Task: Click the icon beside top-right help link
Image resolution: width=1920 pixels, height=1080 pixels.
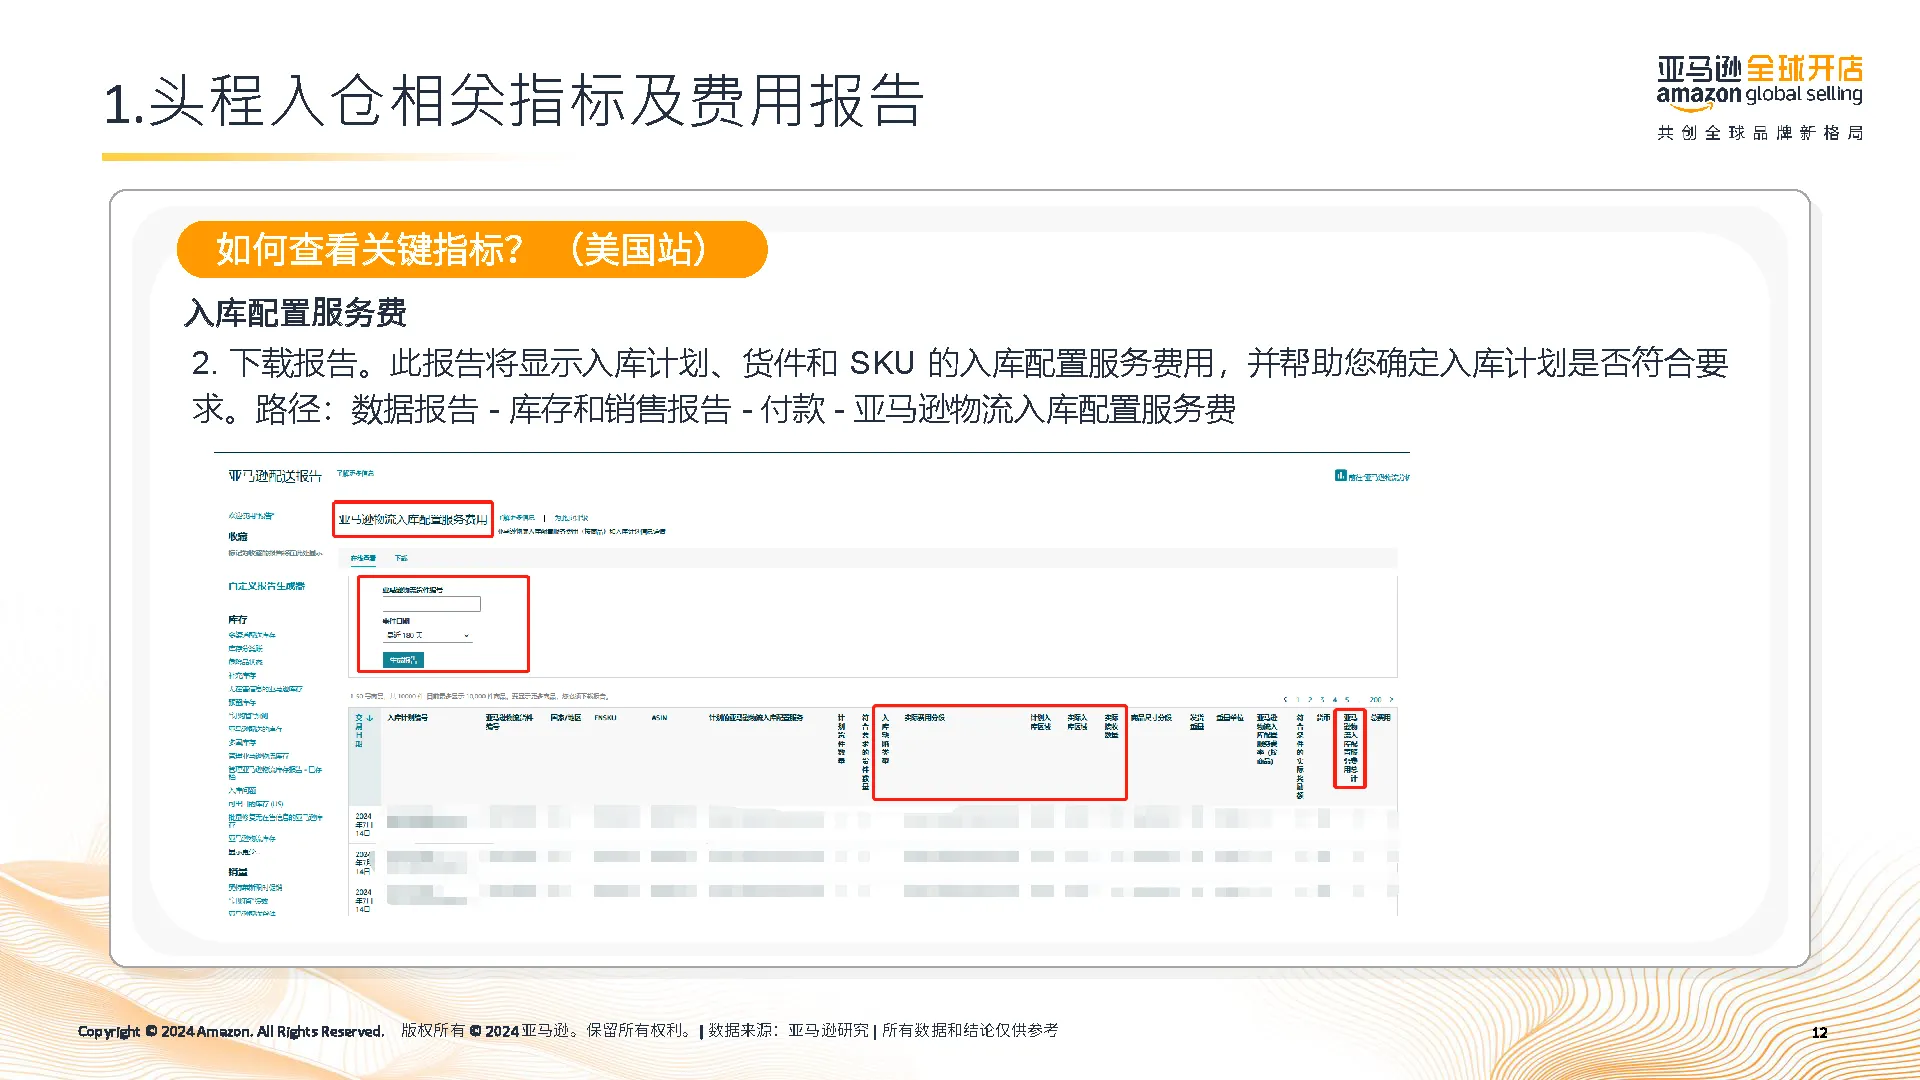Action: coord(1340,475)
